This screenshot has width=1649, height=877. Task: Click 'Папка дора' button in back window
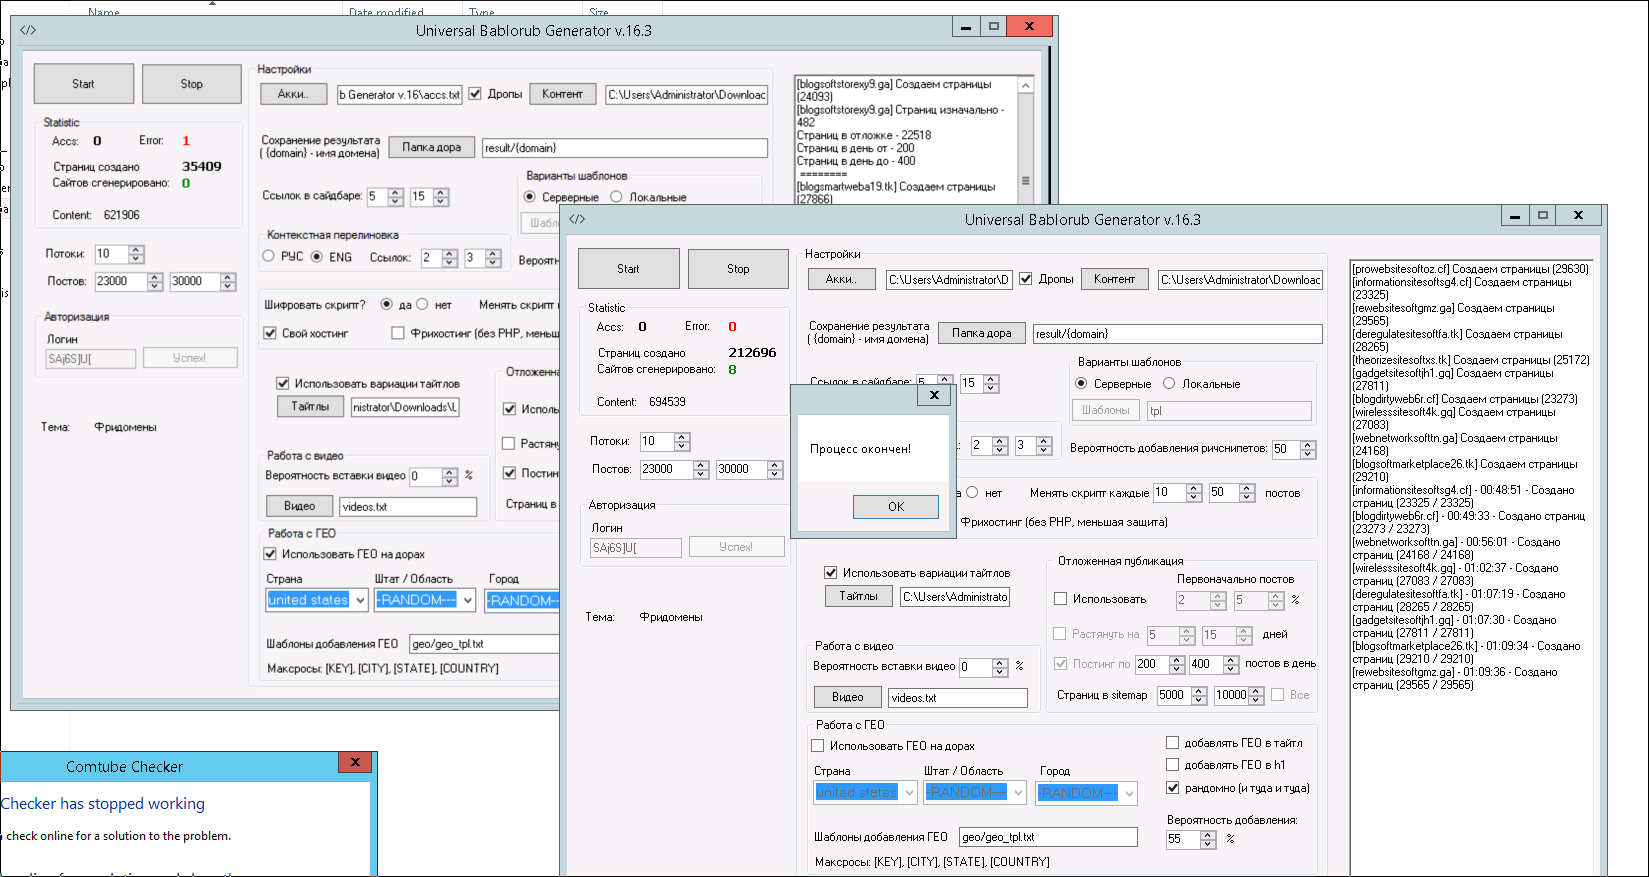pos(432,147)
